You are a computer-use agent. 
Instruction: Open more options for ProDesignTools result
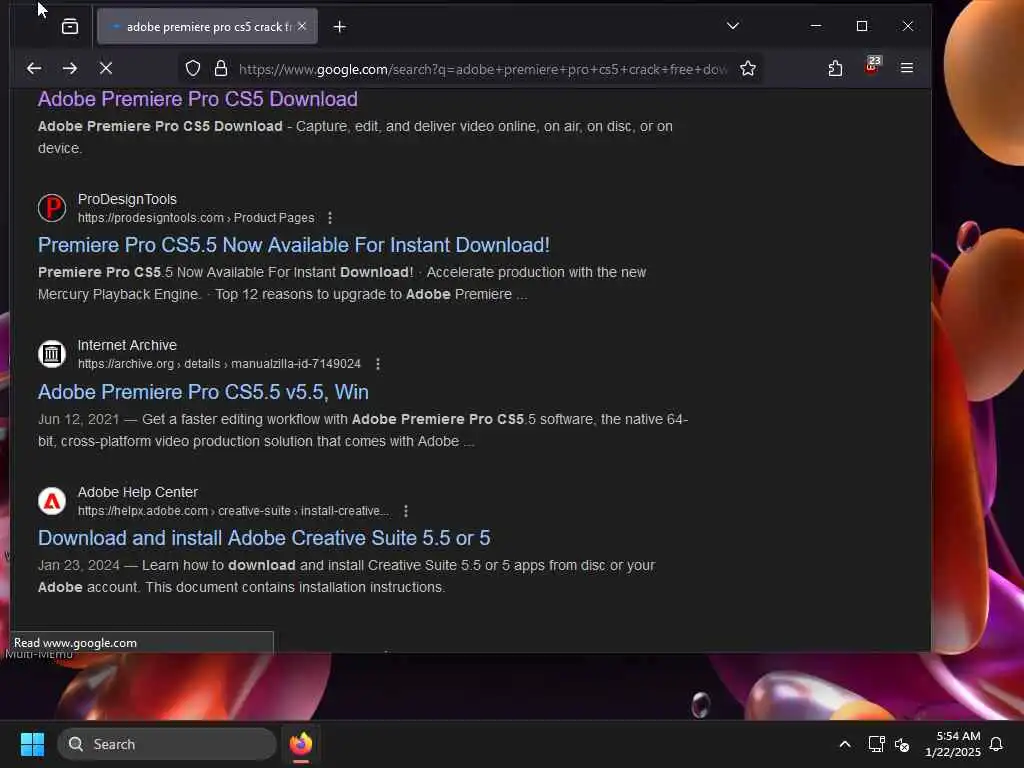point(330,218)
